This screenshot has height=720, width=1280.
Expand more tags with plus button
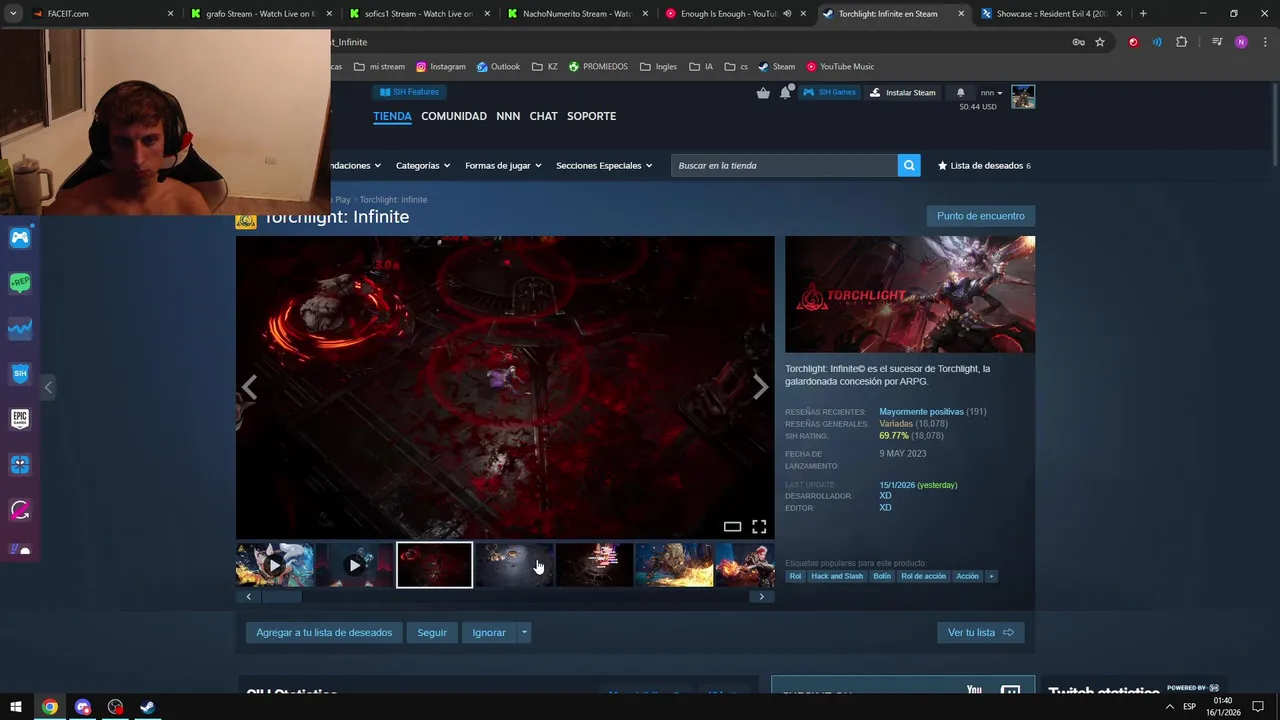[991, 576]
